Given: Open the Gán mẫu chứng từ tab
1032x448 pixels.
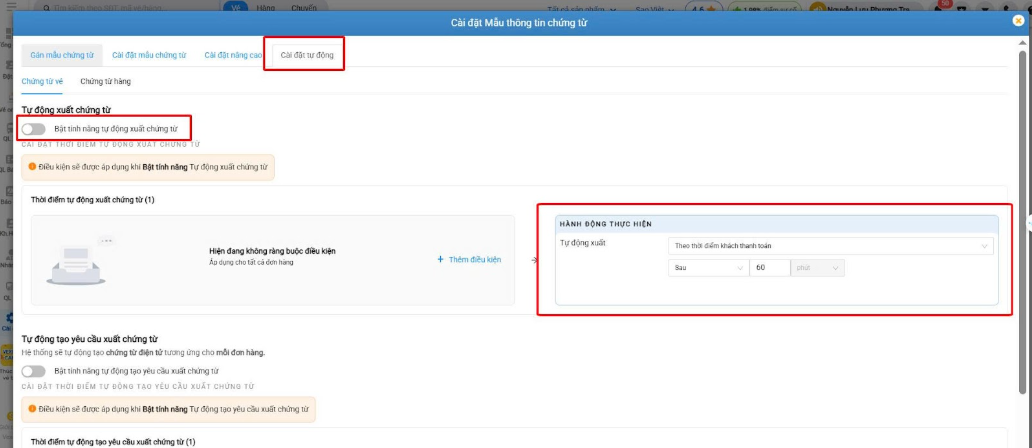Looking at the screenshot, I should [62, 55].
